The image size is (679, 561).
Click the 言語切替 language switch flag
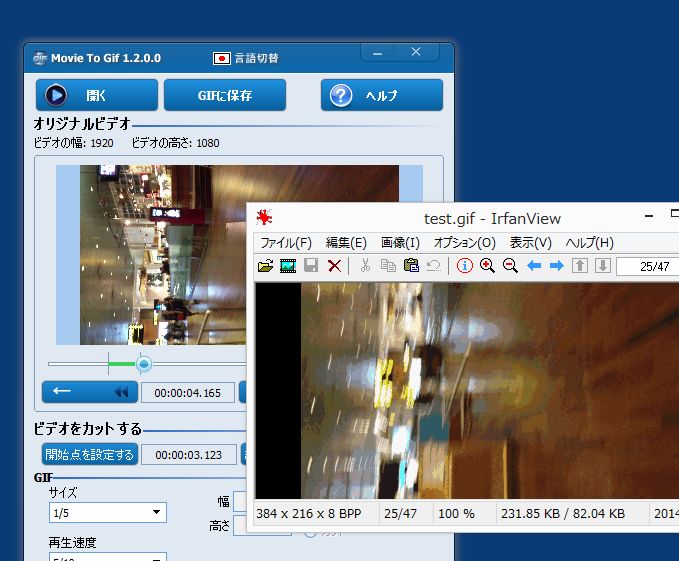tap(221, 58)
